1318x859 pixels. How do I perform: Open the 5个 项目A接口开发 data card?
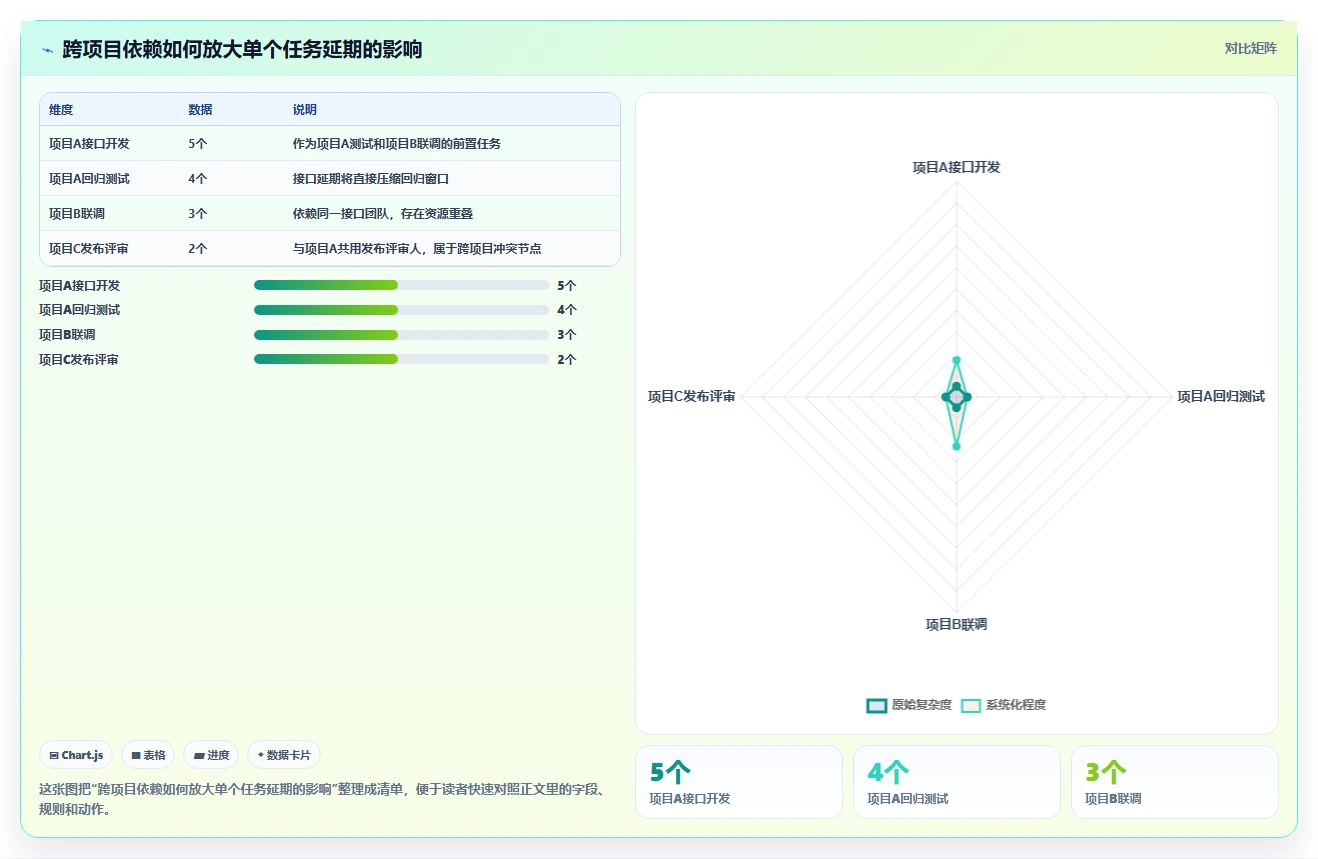739,782
